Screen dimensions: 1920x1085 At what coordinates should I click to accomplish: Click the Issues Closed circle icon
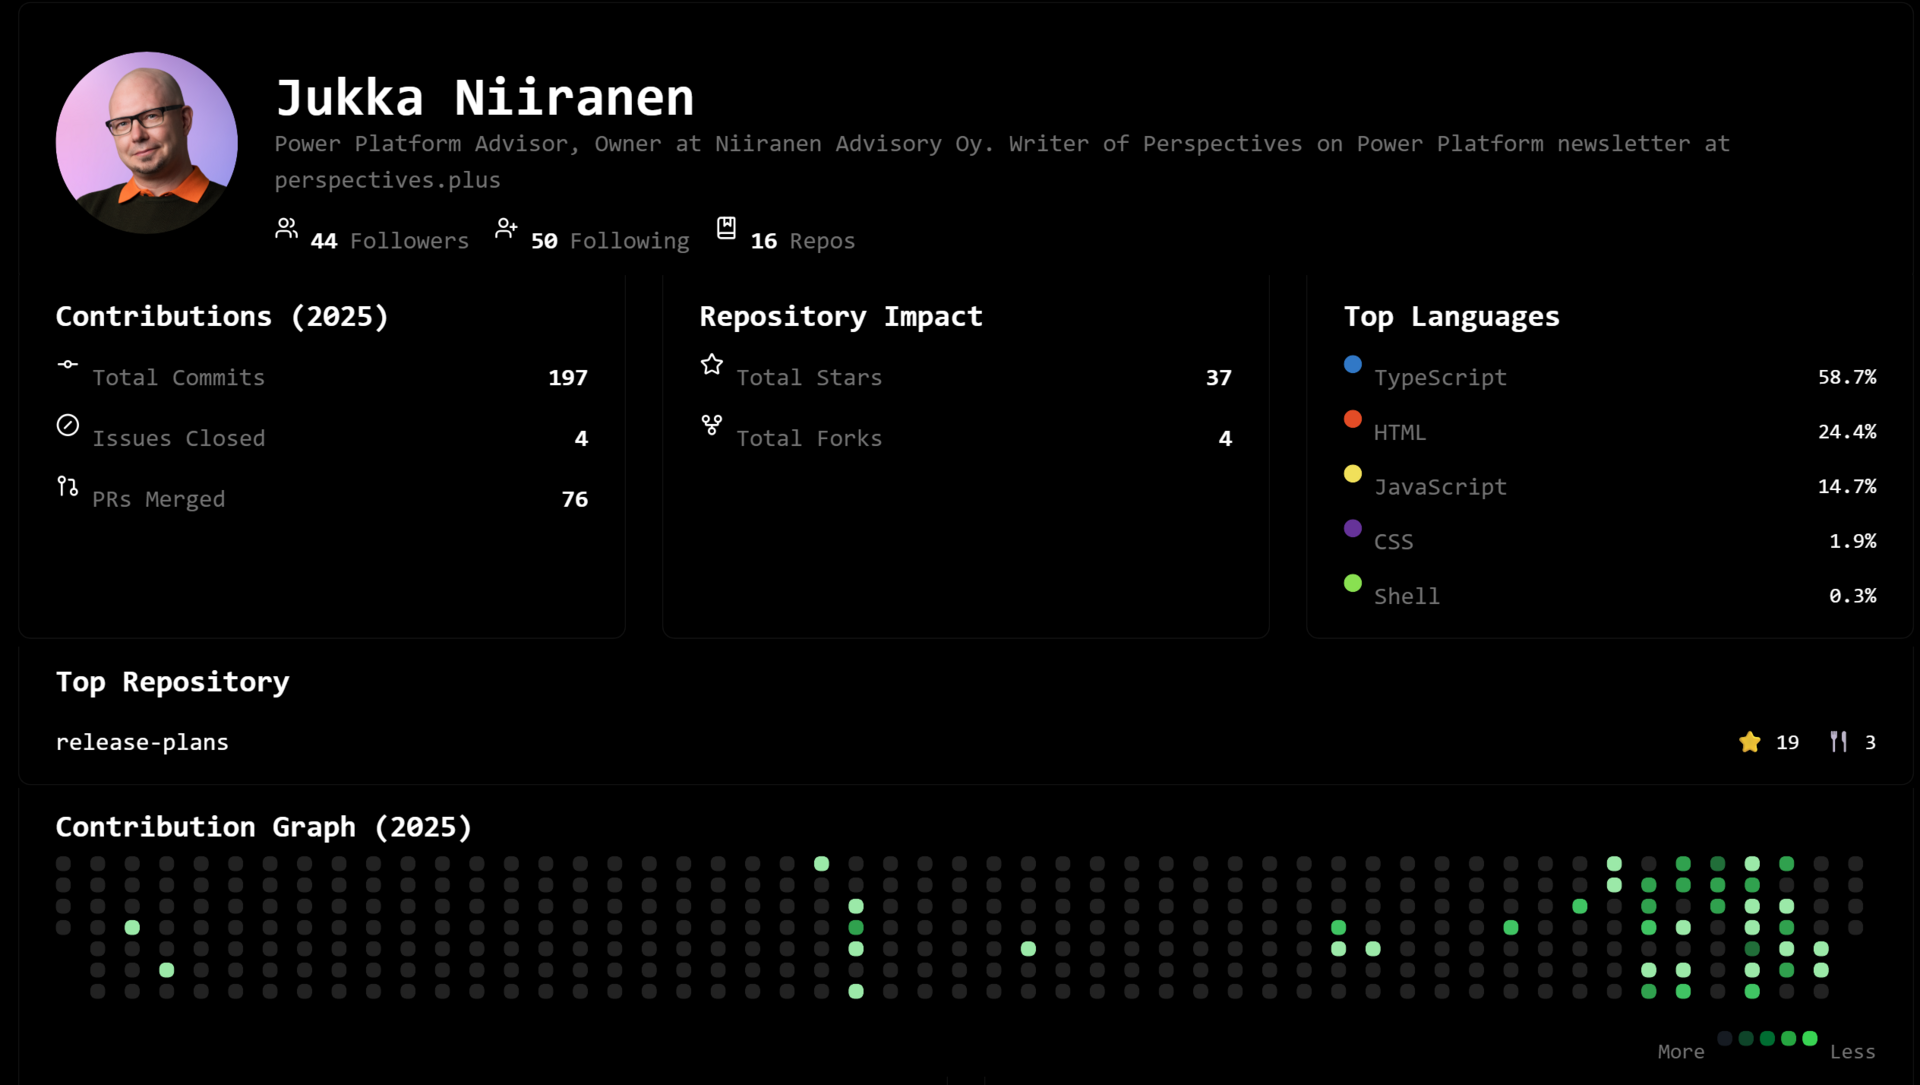[x=67, y=425]
